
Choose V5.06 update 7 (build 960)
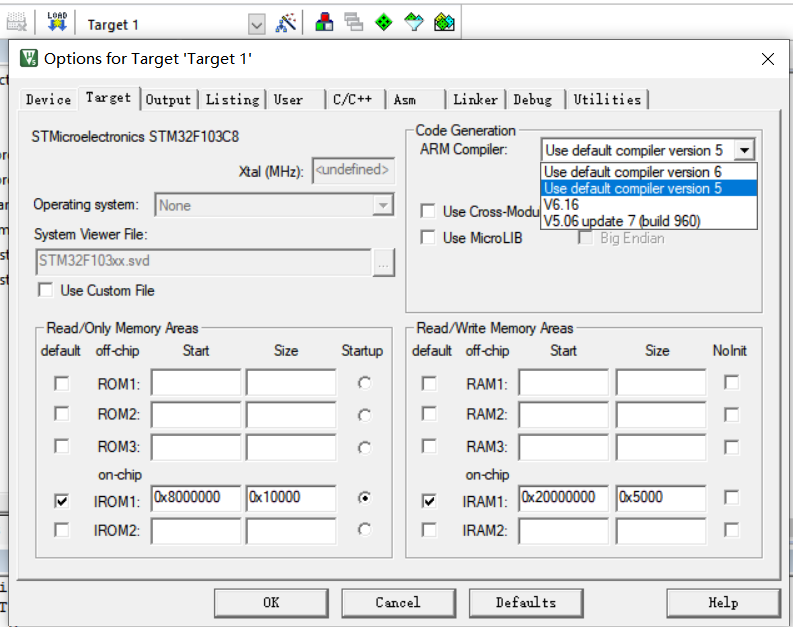[x=649, y=221]
